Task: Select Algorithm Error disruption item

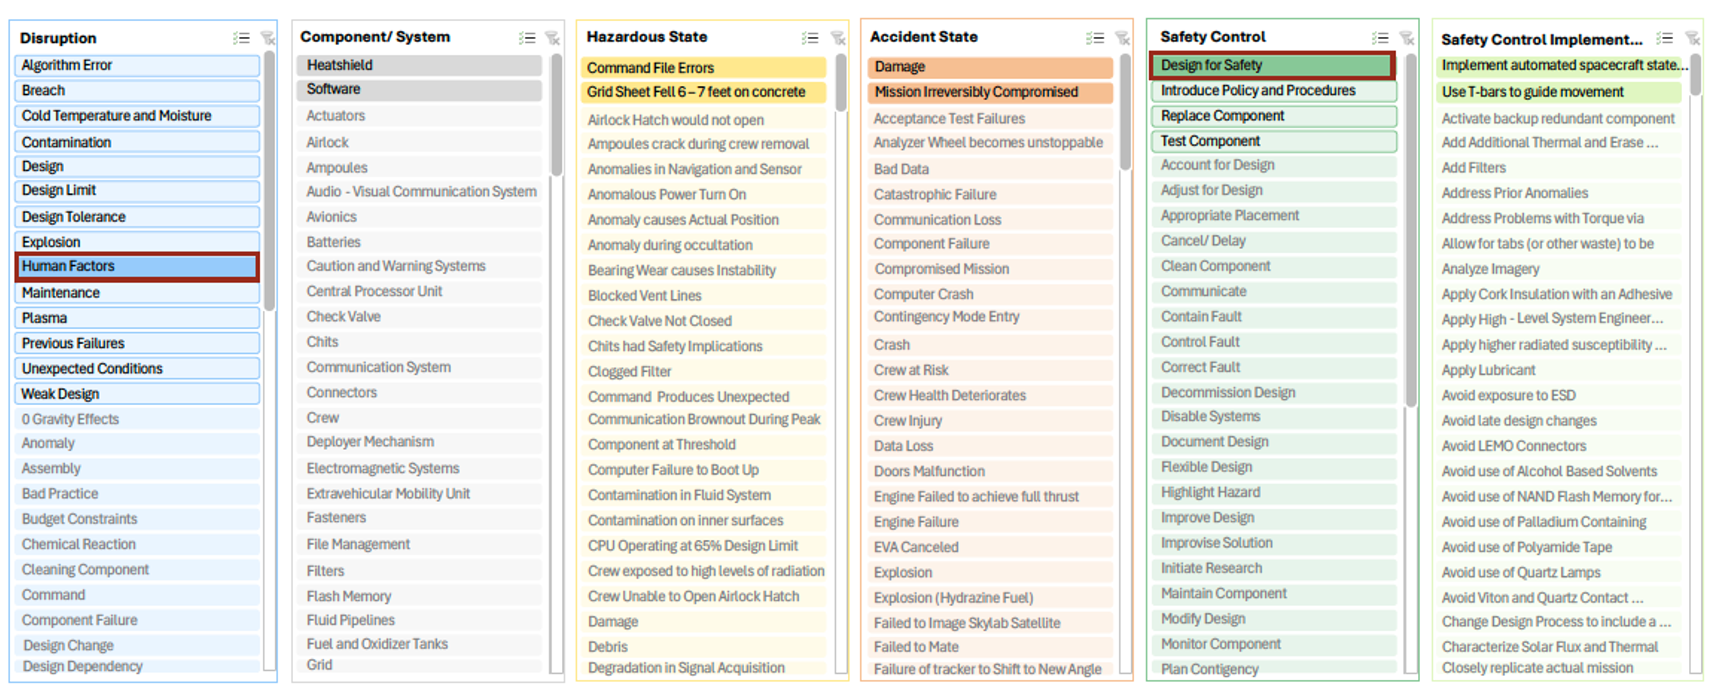Action: pyautogui.click(x=137, y=65)
